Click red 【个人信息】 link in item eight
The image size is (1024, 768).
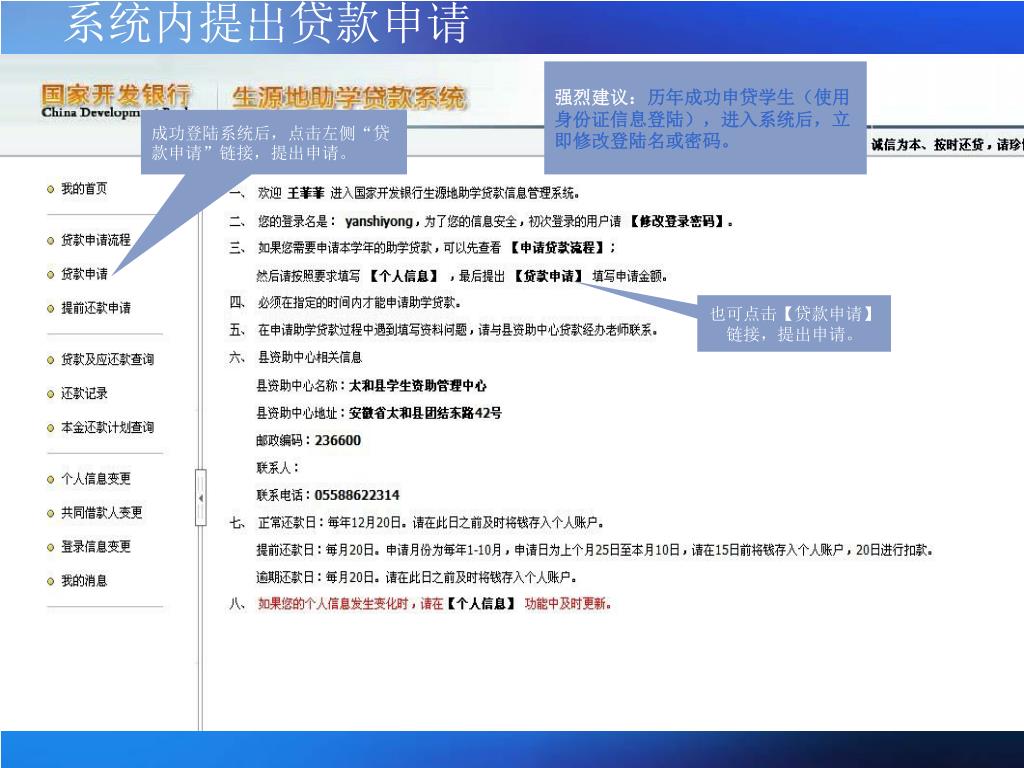coord(481,603)
